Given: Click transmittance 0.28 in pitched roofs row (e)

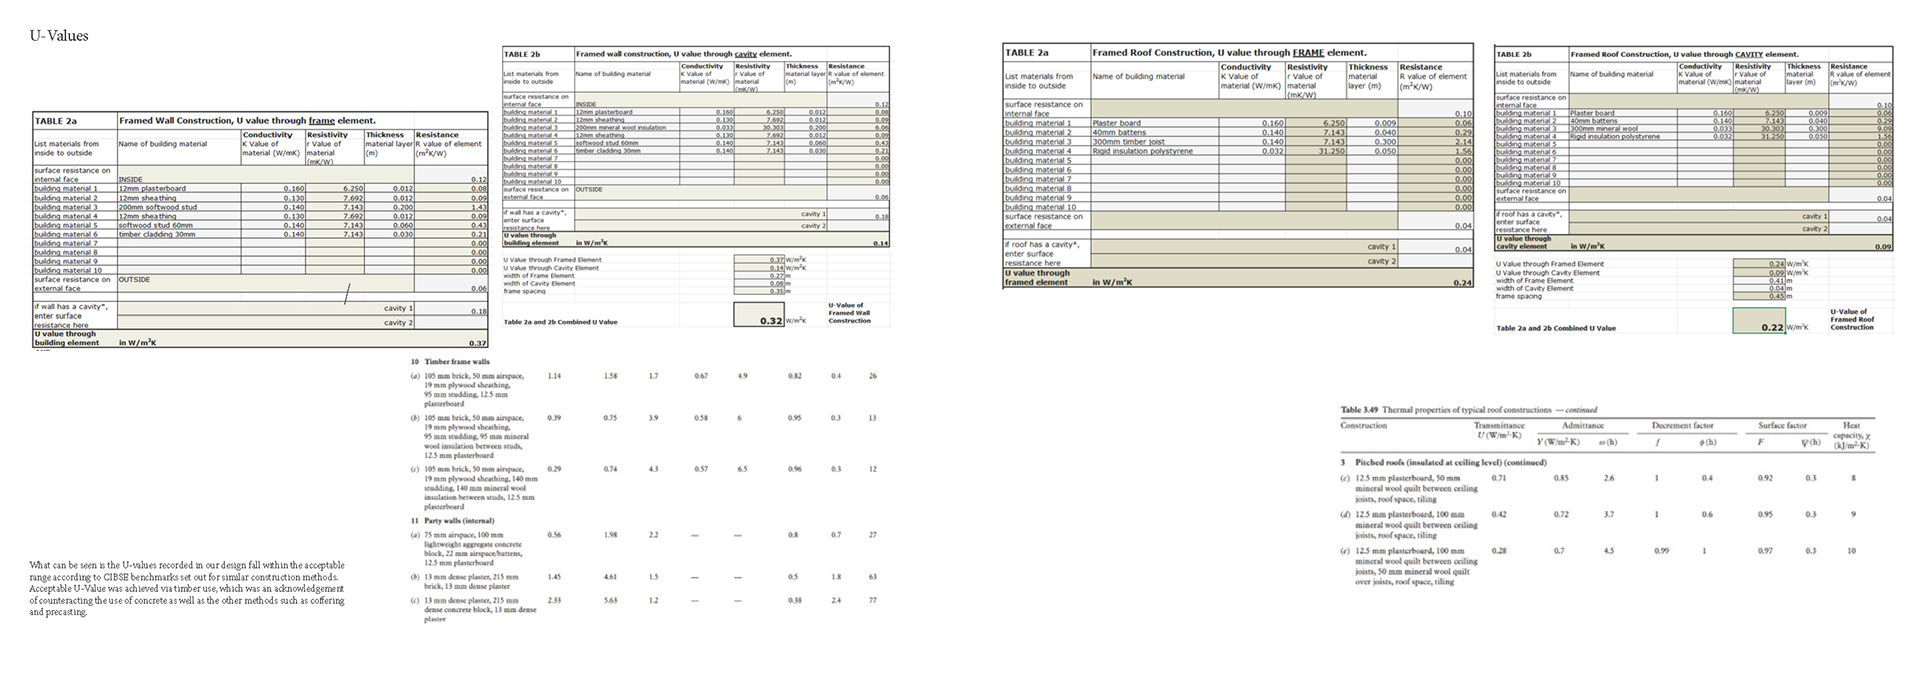Looking at the screenshot, I should [x=1499, y=551].
